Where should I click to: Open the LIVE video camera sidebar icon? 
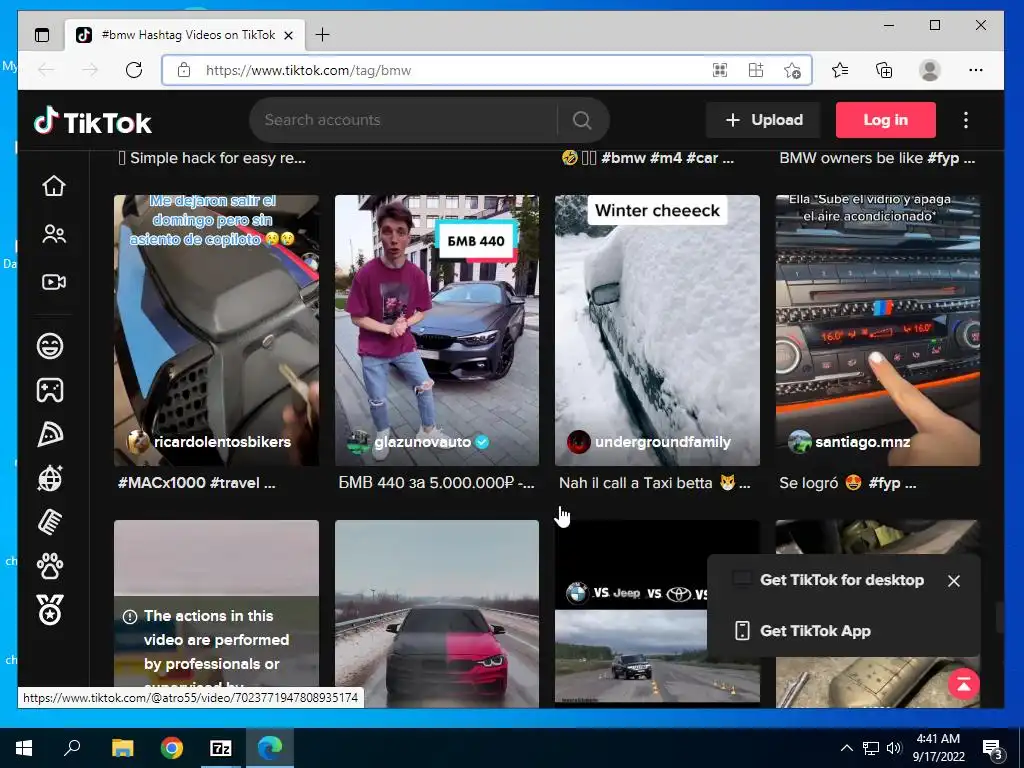(x=54, y=282)
